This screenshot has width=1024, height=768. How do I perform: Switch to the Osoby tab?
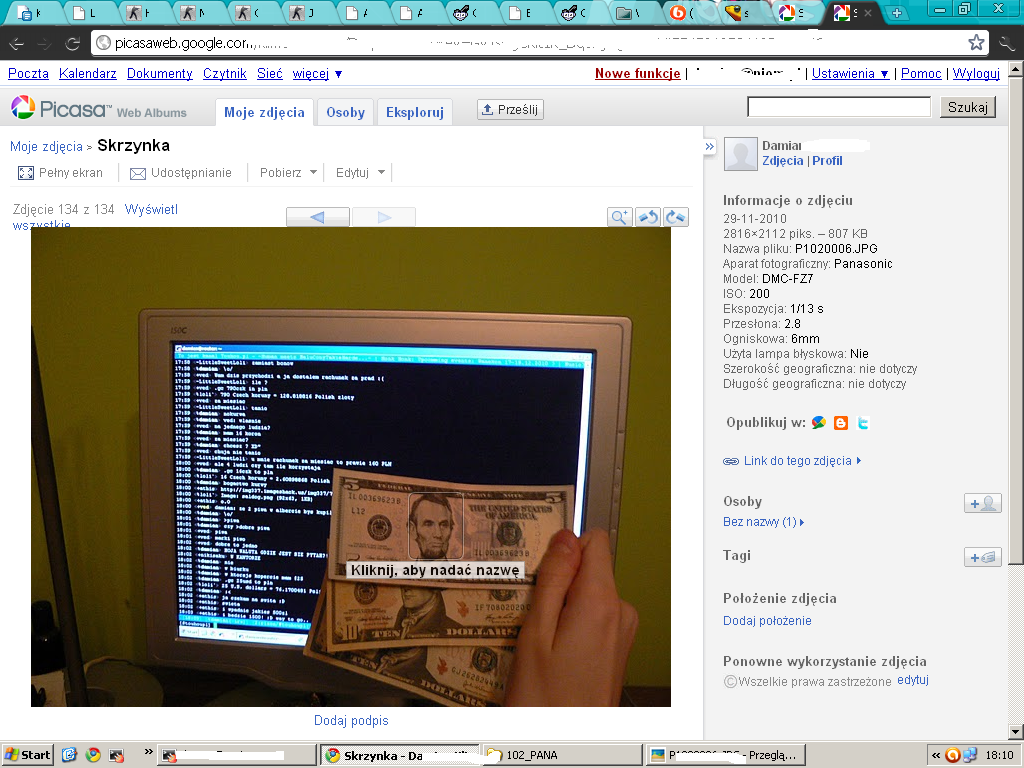tap(345, 112)
